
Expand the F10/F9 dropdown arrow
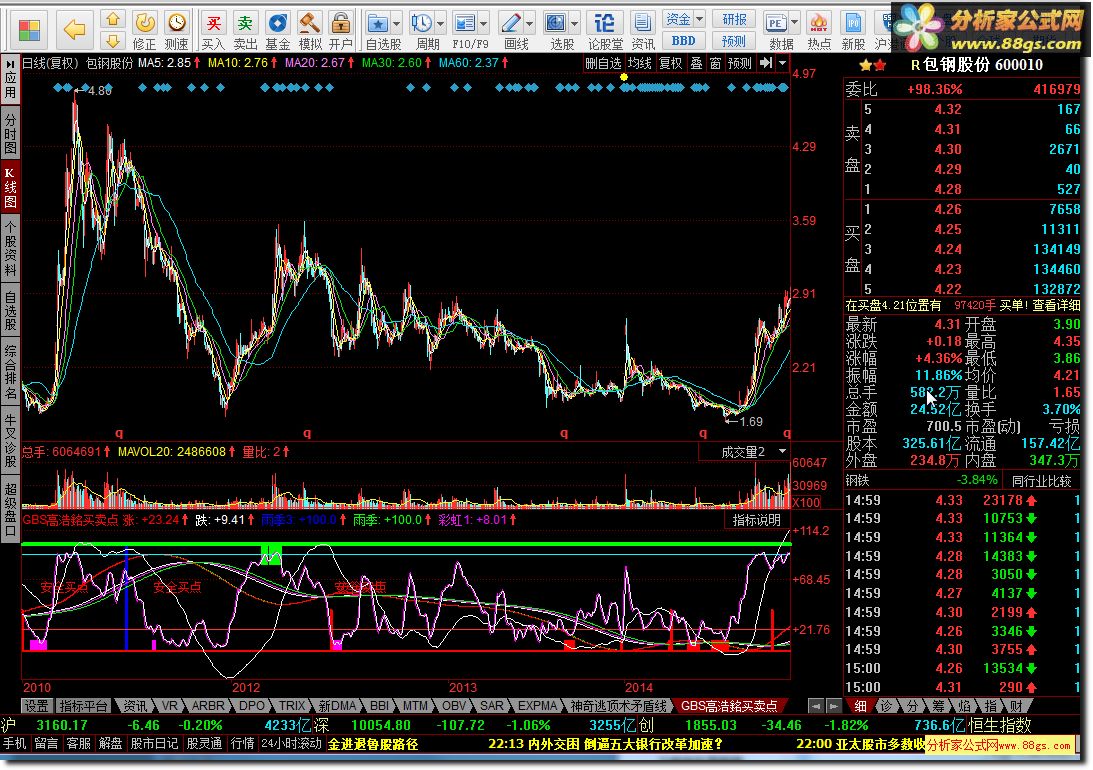pyautogui.click(x=484, y=24)
